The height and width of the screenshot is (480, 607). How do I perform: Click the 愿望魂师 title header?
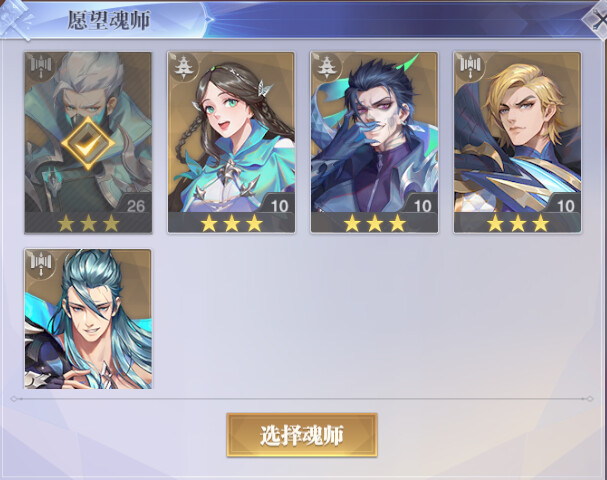click(109, 20)
